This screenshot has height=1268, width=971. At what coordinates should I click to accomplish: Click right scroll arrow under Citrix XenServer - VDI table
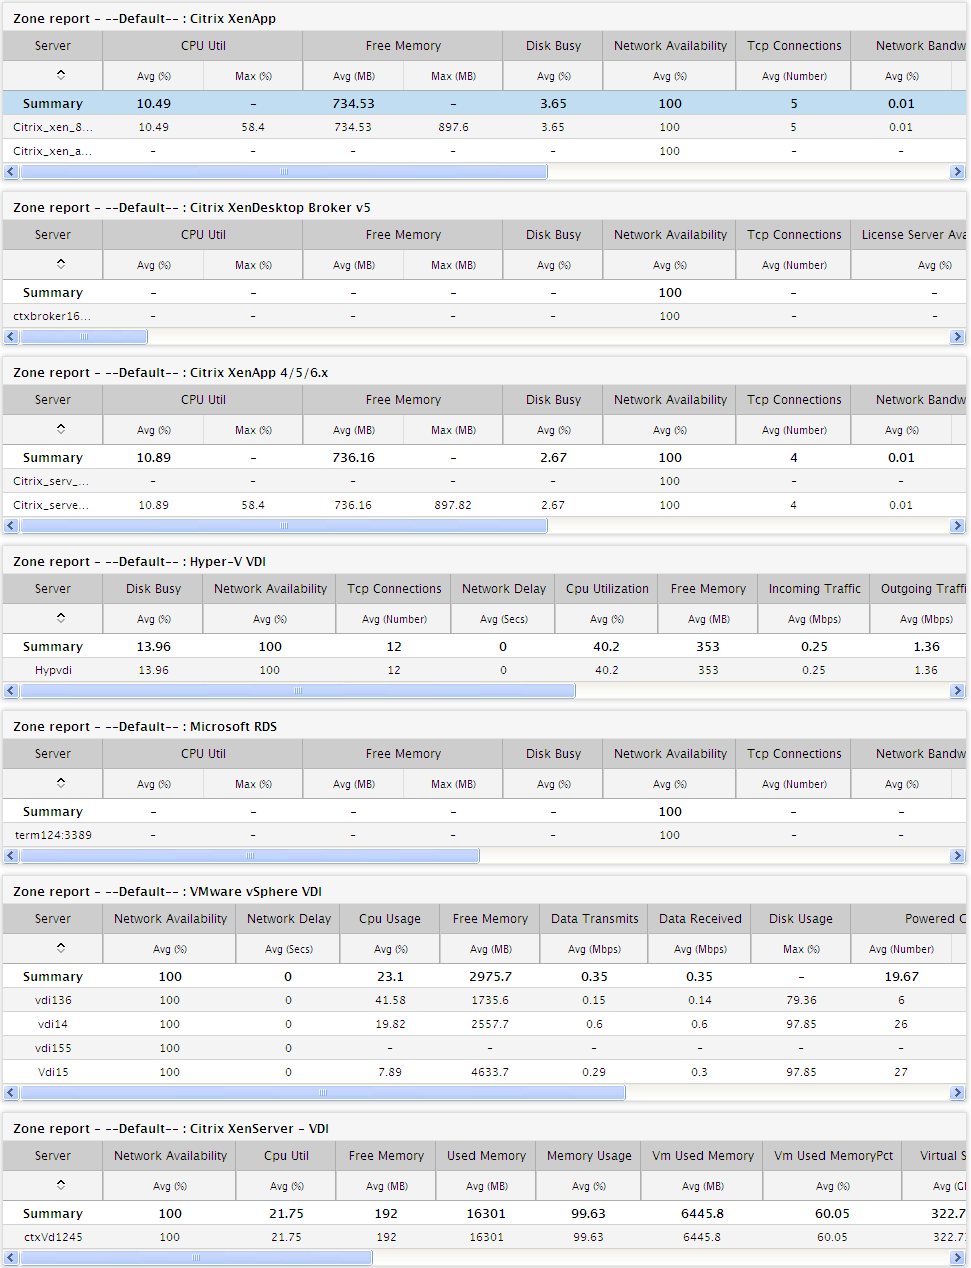[x=957, y=1258]
